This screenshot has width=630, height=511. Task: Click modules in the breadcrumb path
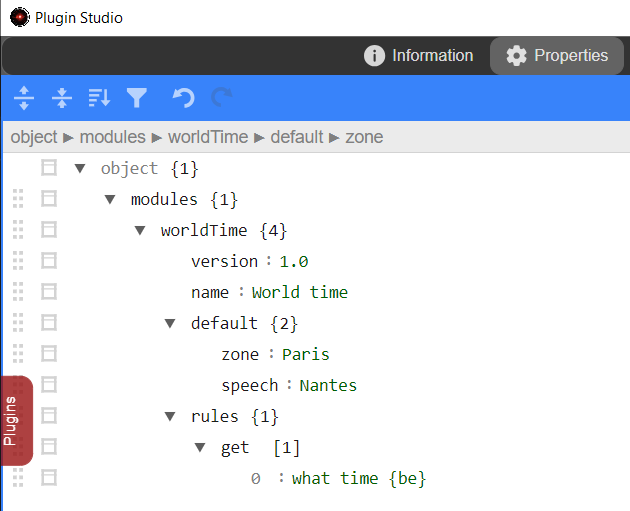pyautogui.click(x=112, y=137)
